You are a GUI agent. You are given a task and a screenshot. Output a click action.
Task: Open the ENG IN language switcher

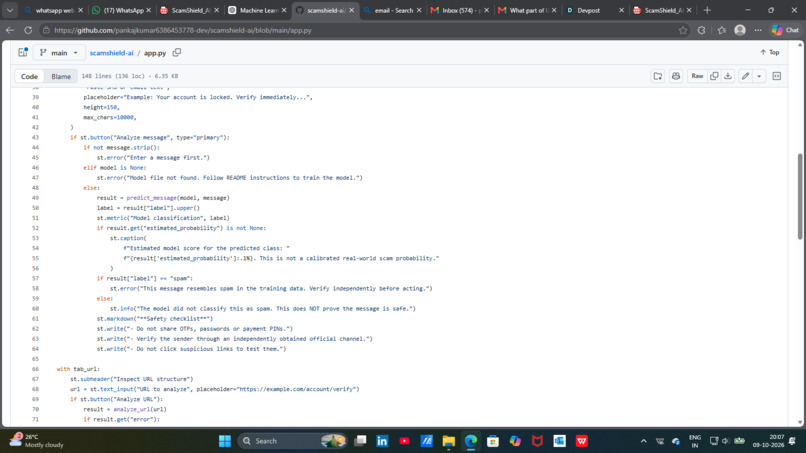tap(695, 441)
